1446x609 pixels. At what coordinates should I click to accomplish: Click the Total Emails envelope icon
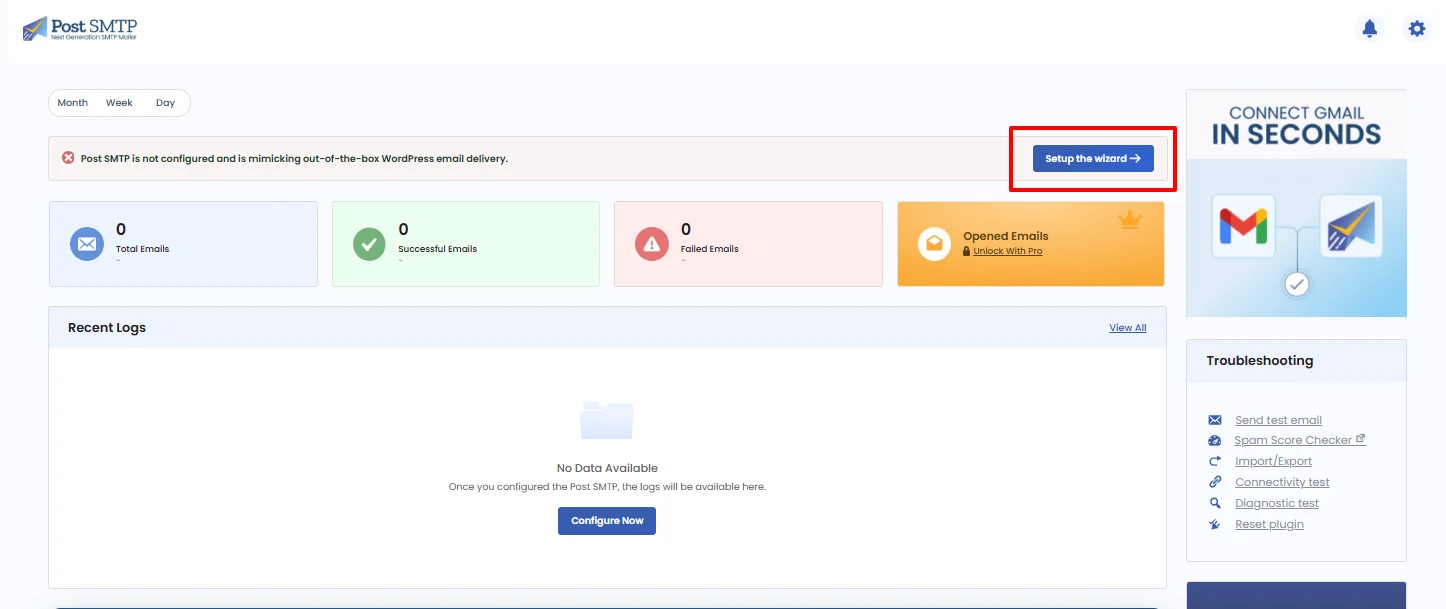click(87, 244)
